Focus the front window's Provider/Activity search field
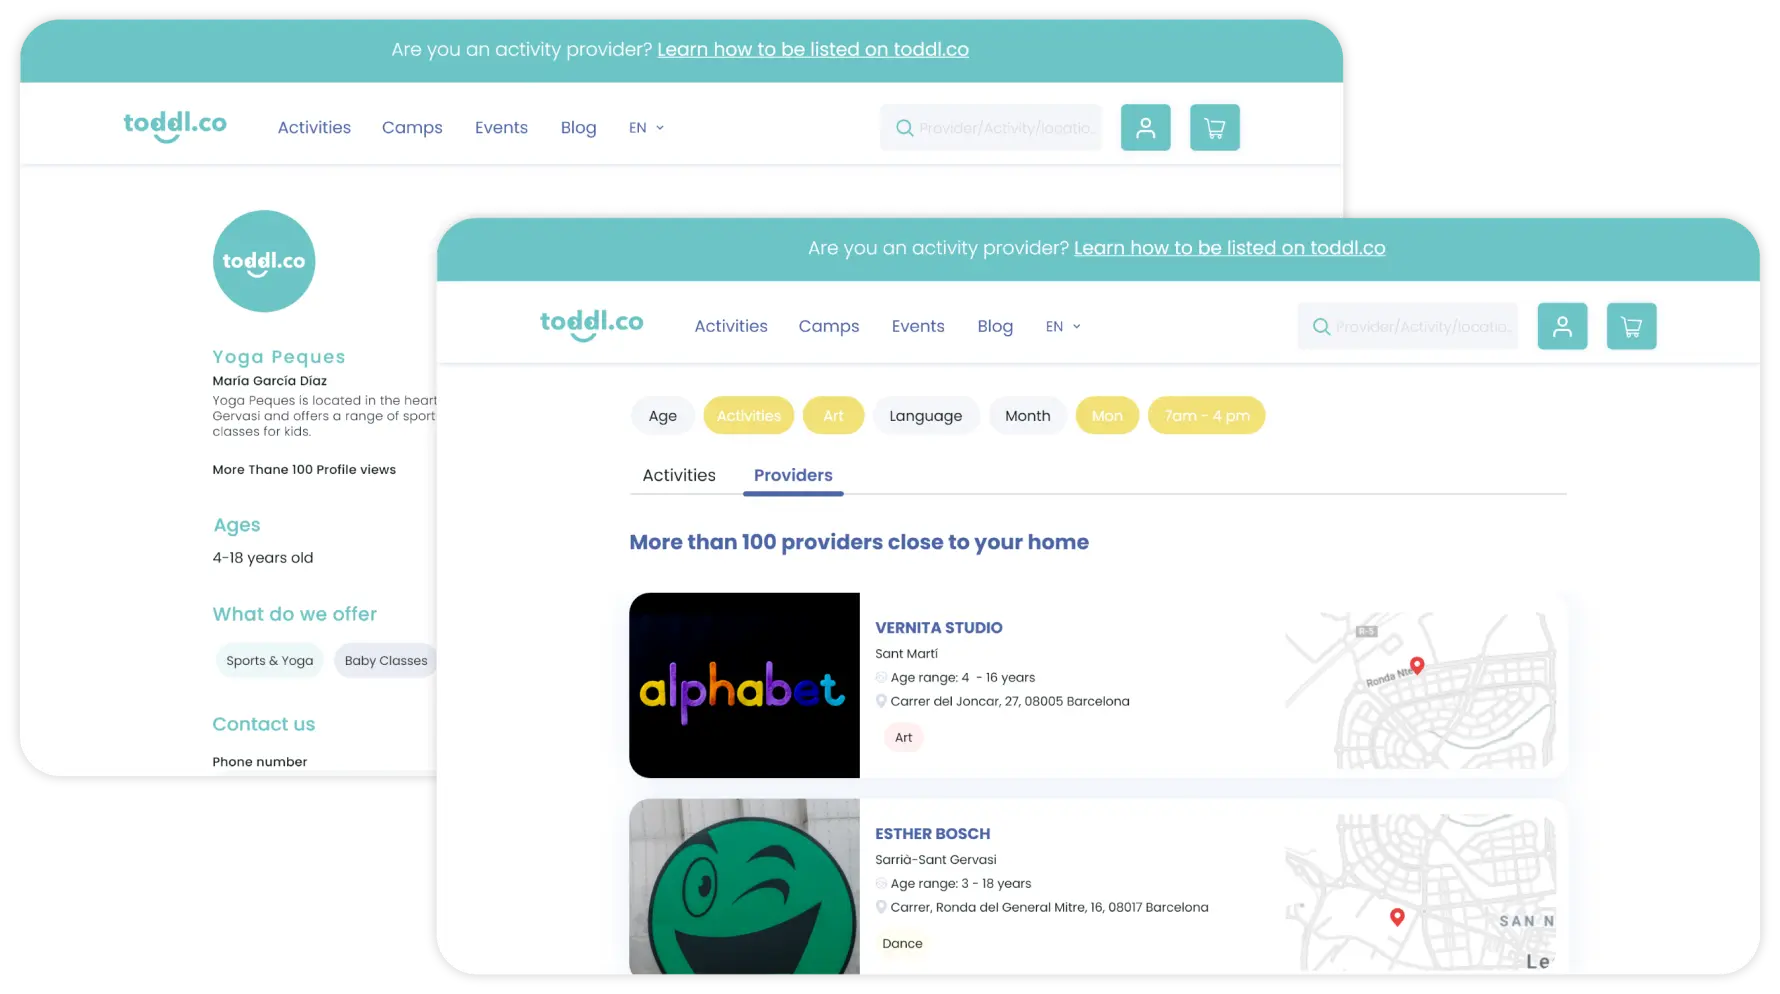This screenshot has width=1780, height=994. (1408, 326)
